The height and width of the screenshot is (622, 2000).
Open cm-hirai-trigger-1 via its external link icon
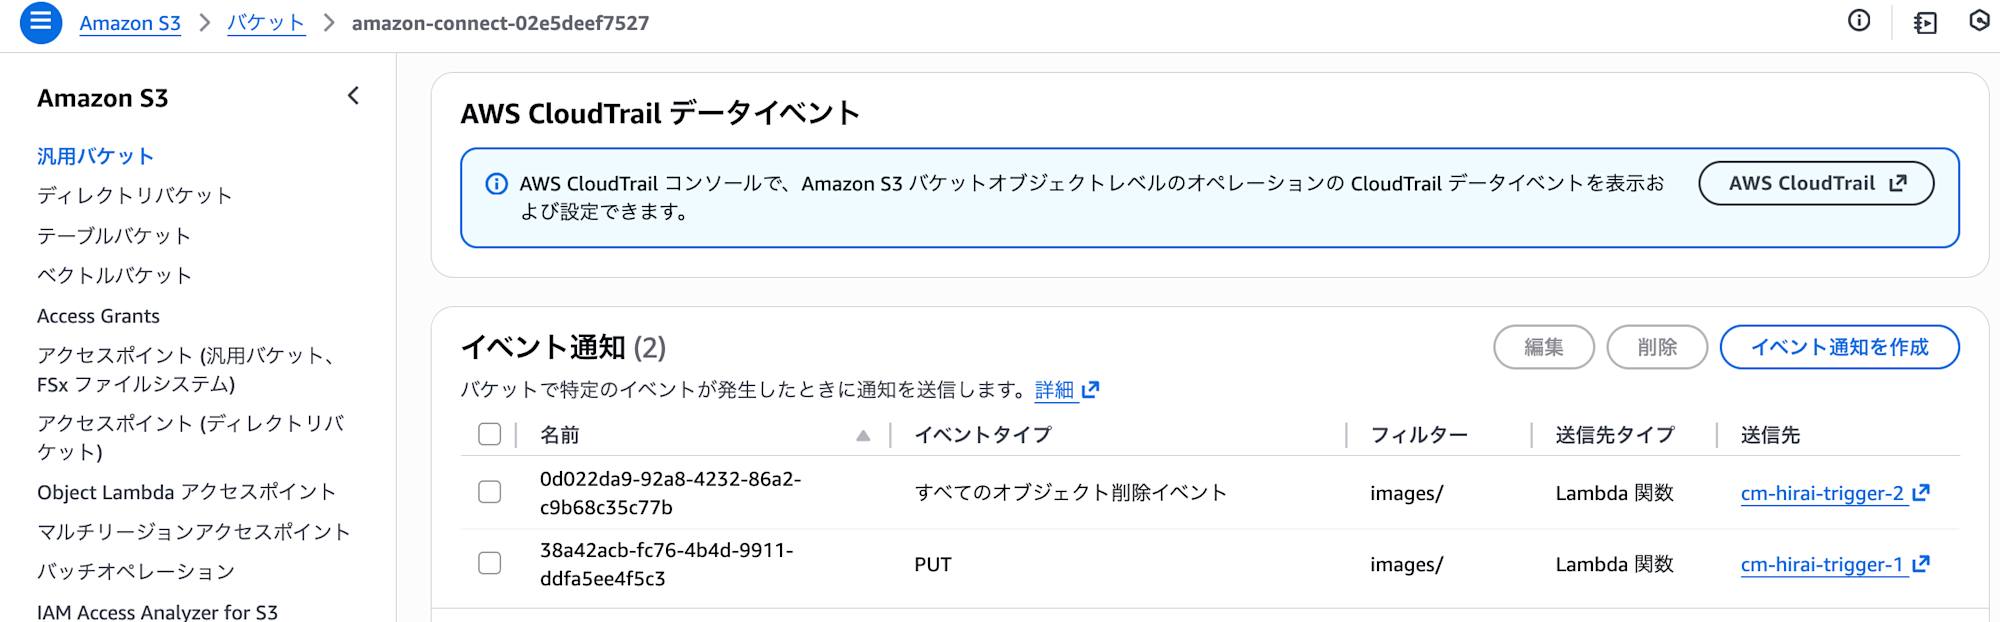click(x=1921, y=564)
